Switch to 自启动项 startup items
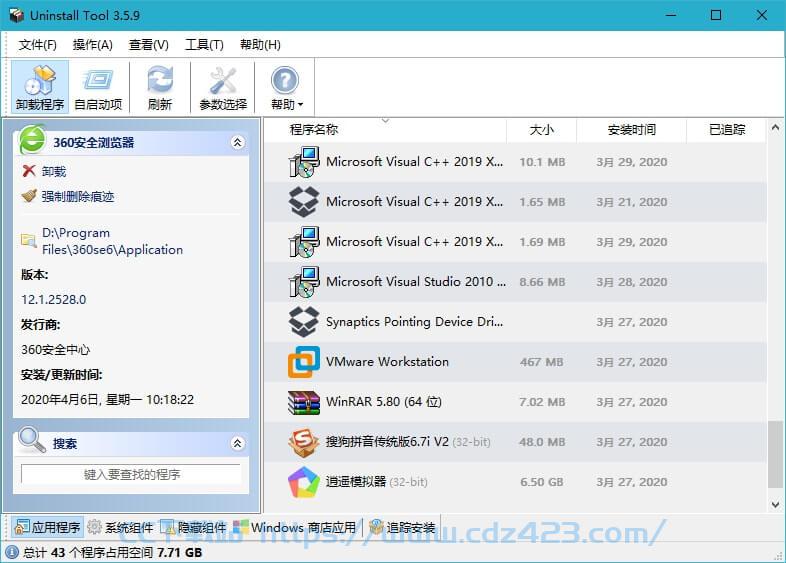 coord(98,87)
